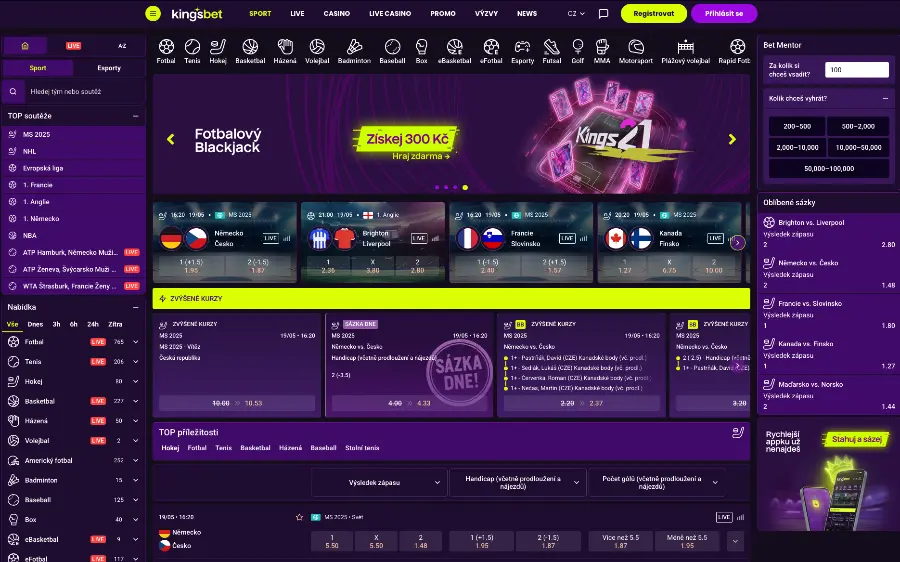Select Tenis tab in TOP příležitosti
Viewport: 900px width, 562px height.
coord(223,448)
